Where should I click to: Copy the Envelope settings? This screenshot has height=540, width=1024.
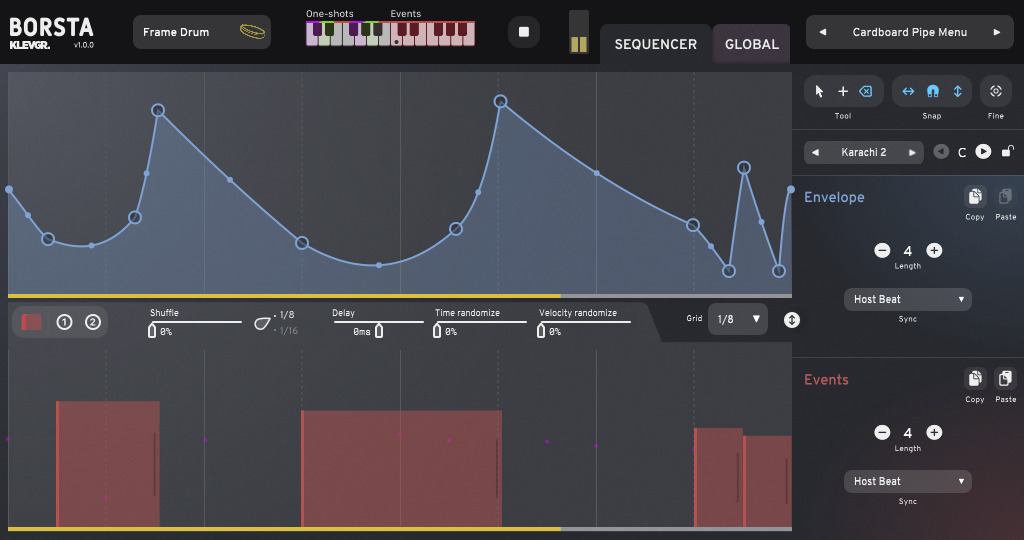974,197
